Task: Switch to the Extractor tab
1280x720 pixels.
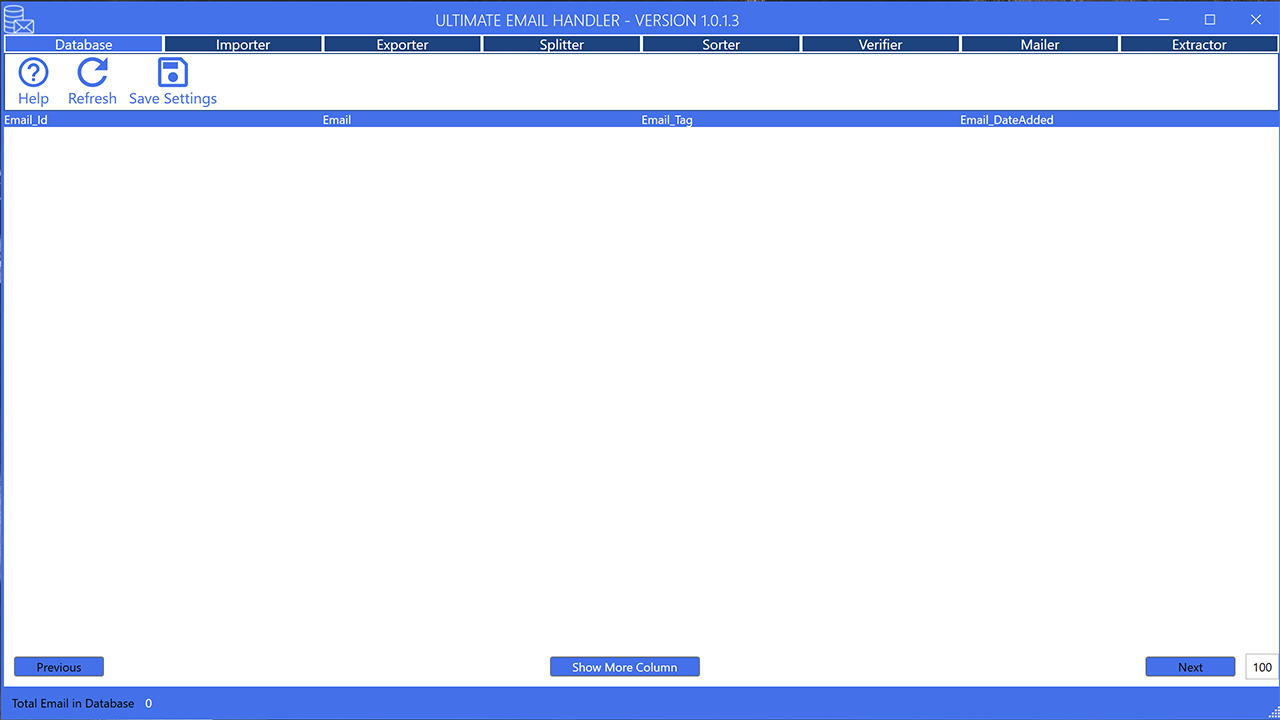Action: click(1199, 44)
